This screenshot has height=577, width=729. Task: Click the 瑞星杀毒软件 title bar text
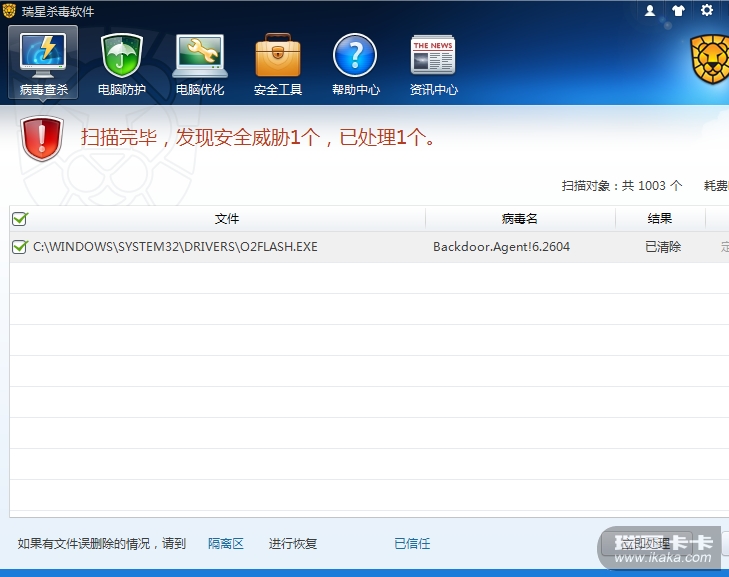(58, 11)
